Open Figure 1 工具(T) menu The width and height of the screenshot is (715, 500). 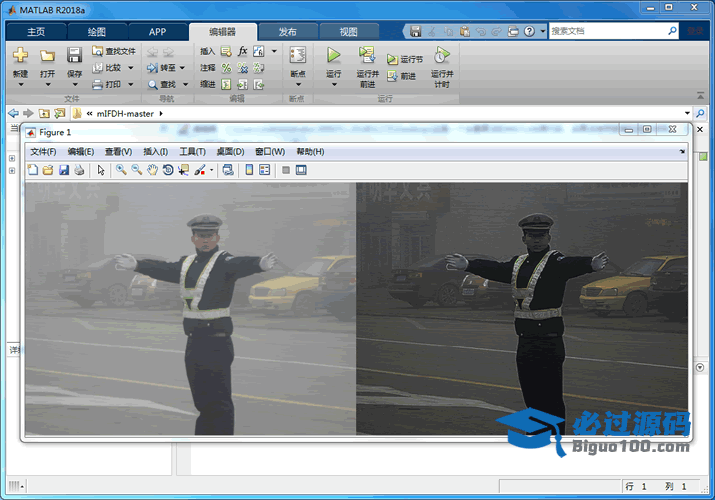(x=192, y=152)
